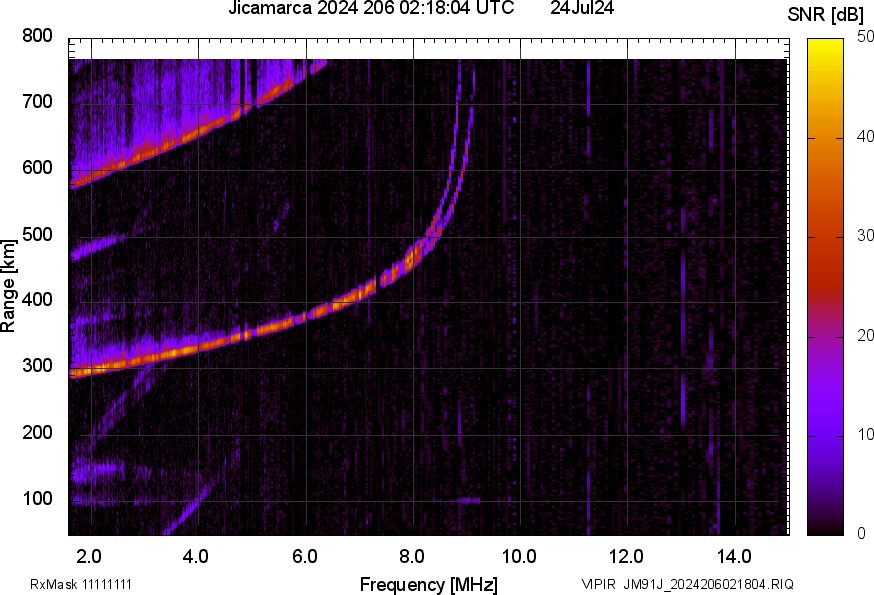The width and height of the screenshot is (874, 595).
Task: Click the frequency tick label '12.0'
Action: [x=627, y=557]
